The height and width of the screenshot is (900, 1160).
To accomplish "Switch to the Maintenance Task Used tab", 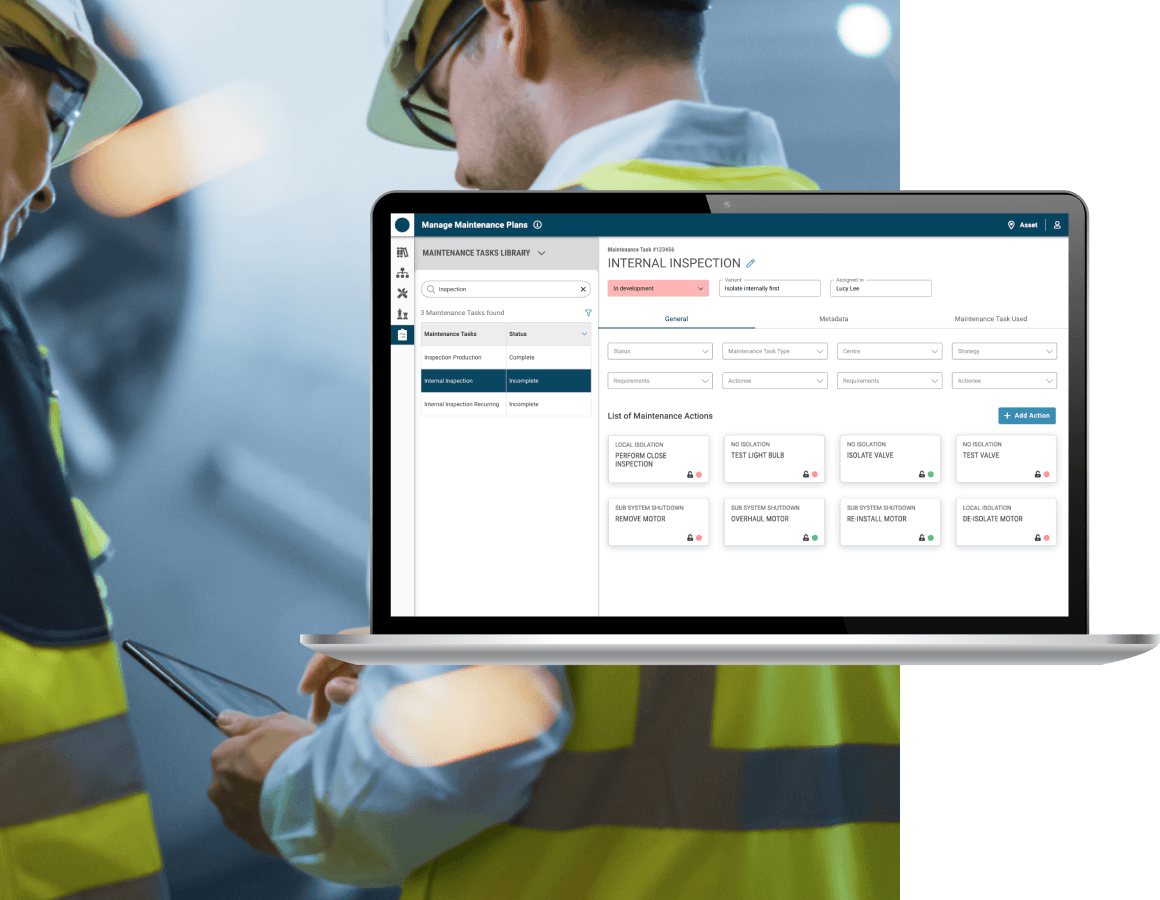I will coord(990,319).
